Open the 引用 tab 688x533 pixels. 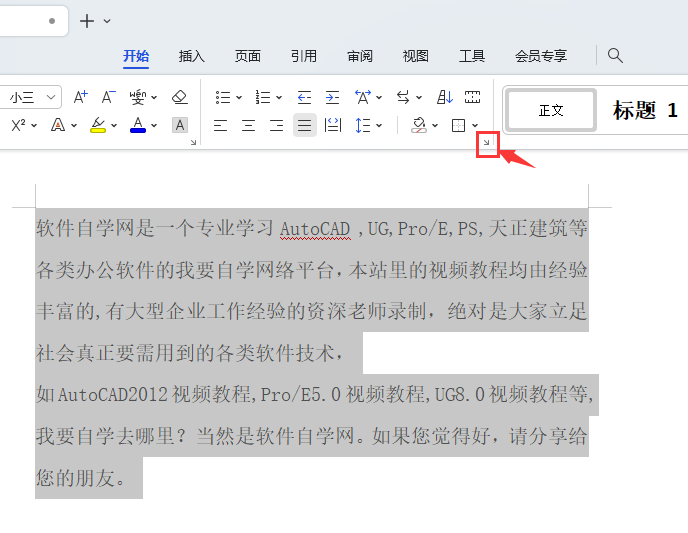pos(304,56)
